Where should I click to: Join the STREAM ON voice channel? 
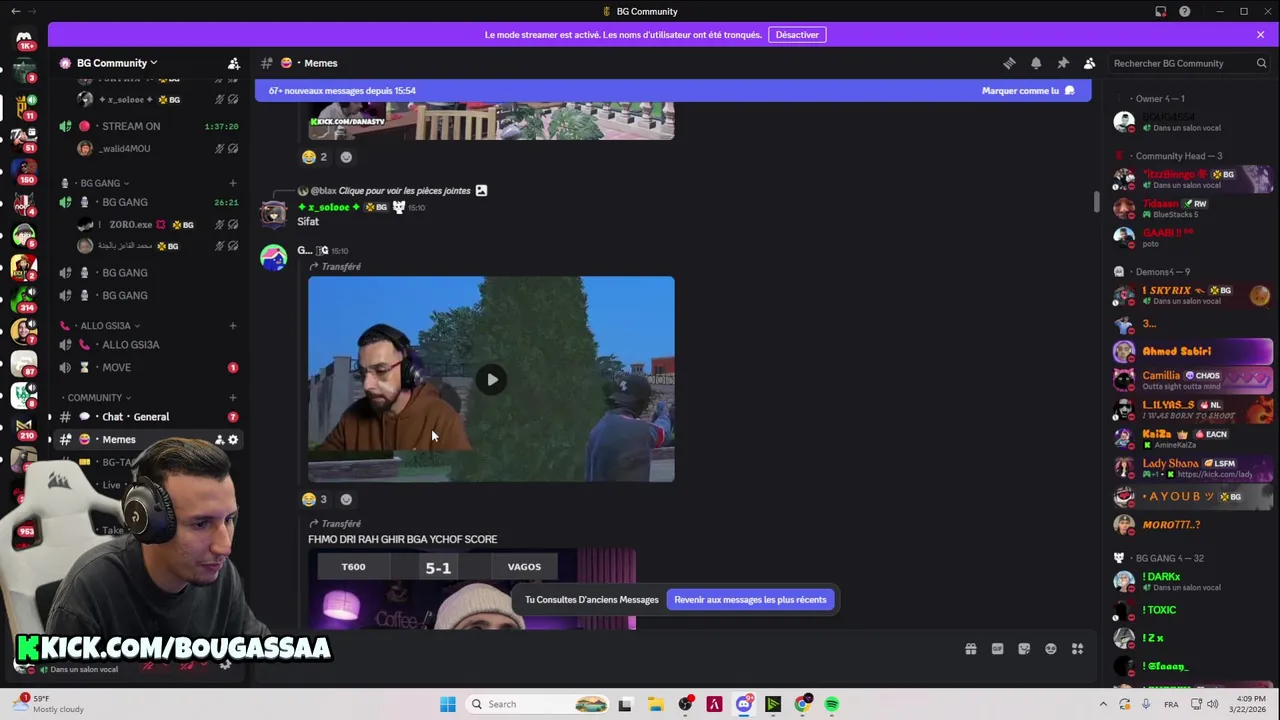click(148, 126)
